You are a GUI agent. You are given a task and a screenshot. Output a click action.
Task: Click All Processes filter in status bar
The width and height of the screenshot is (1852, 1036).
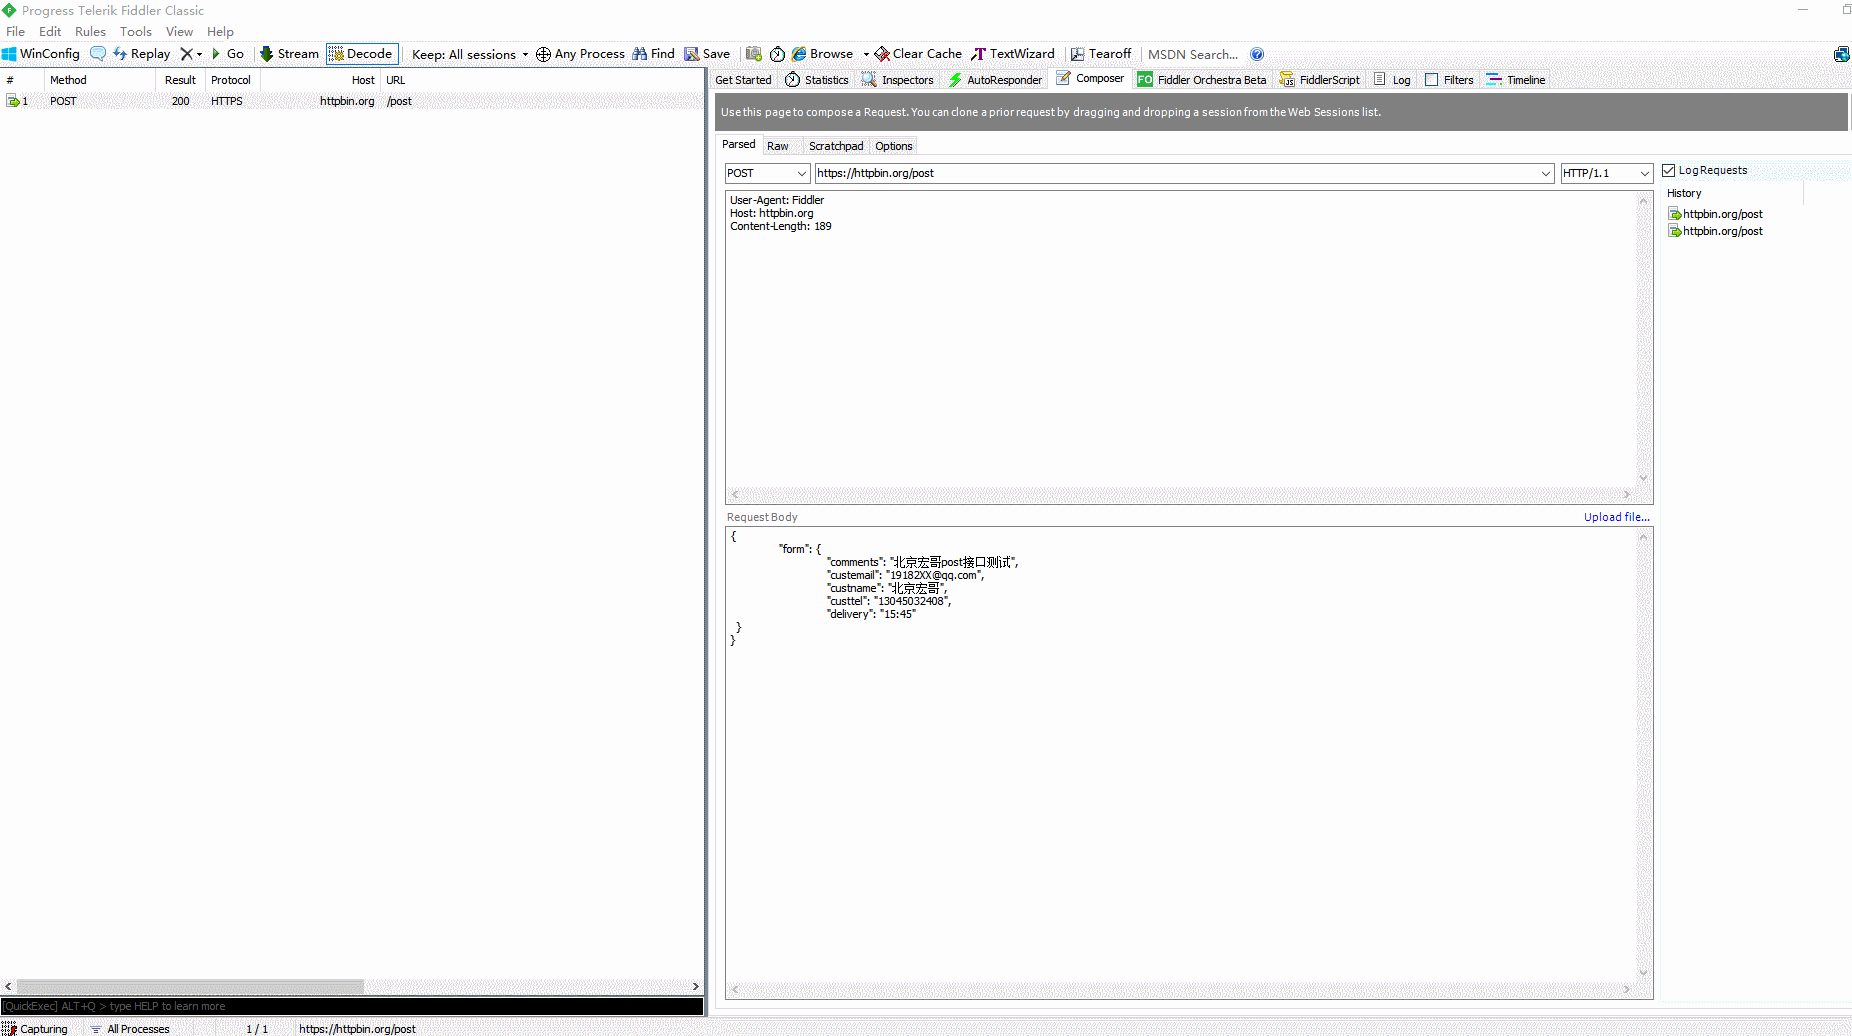tap(130, 1028)
